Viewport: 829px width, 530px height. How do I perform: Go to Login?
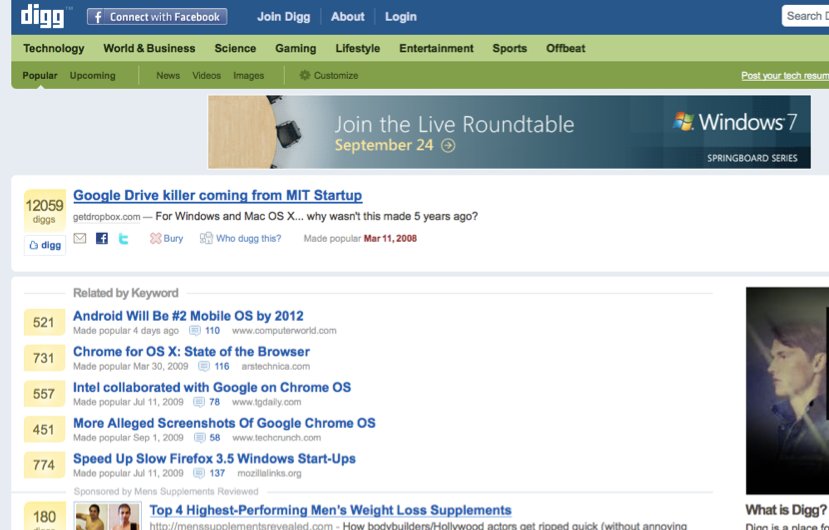401,17
